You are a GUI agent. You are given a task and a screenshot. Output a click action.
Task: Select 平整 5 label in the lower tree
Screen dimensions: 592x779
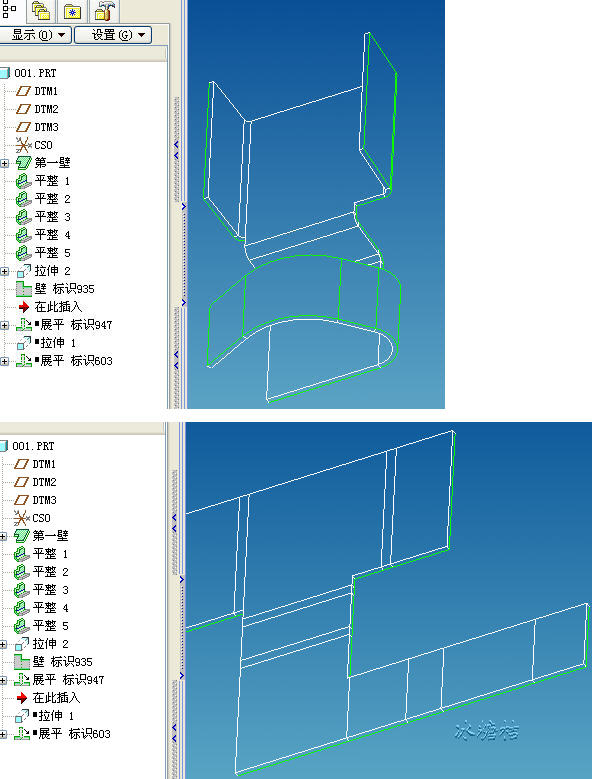50,625
